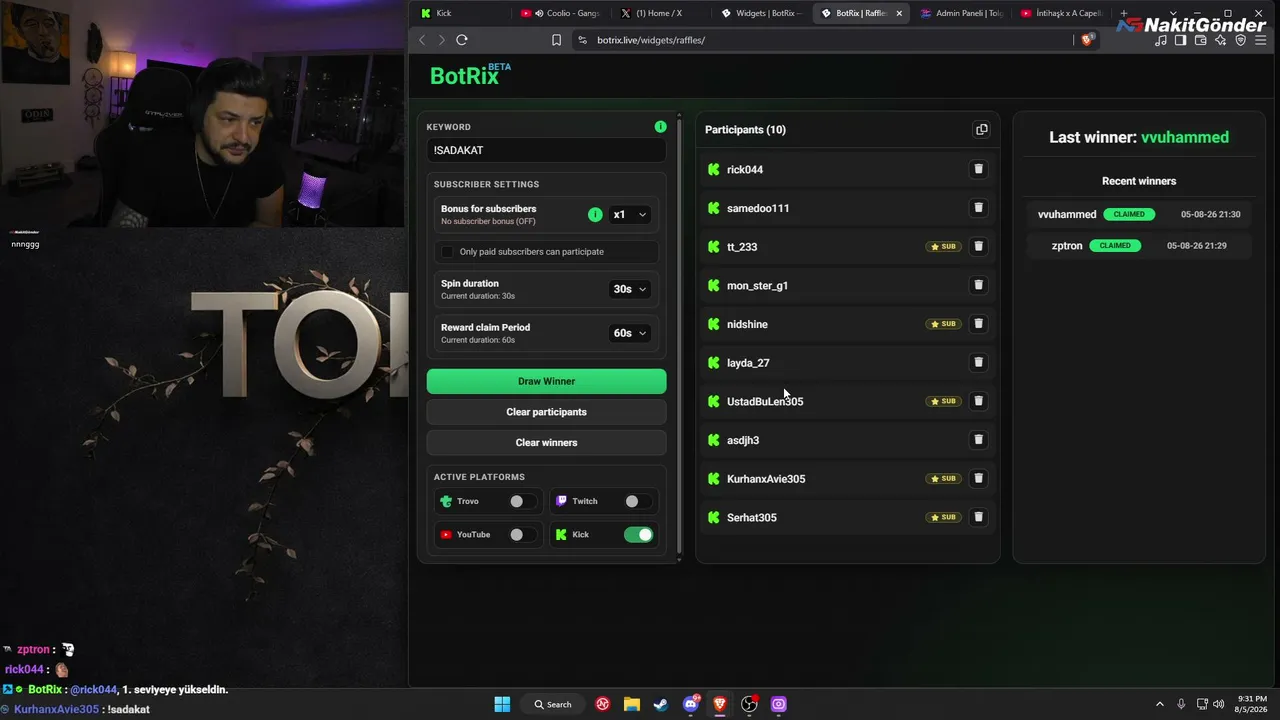Click the Clear winners button
The height and width of the screenshot is (720, 1280).
coord(546,442)
